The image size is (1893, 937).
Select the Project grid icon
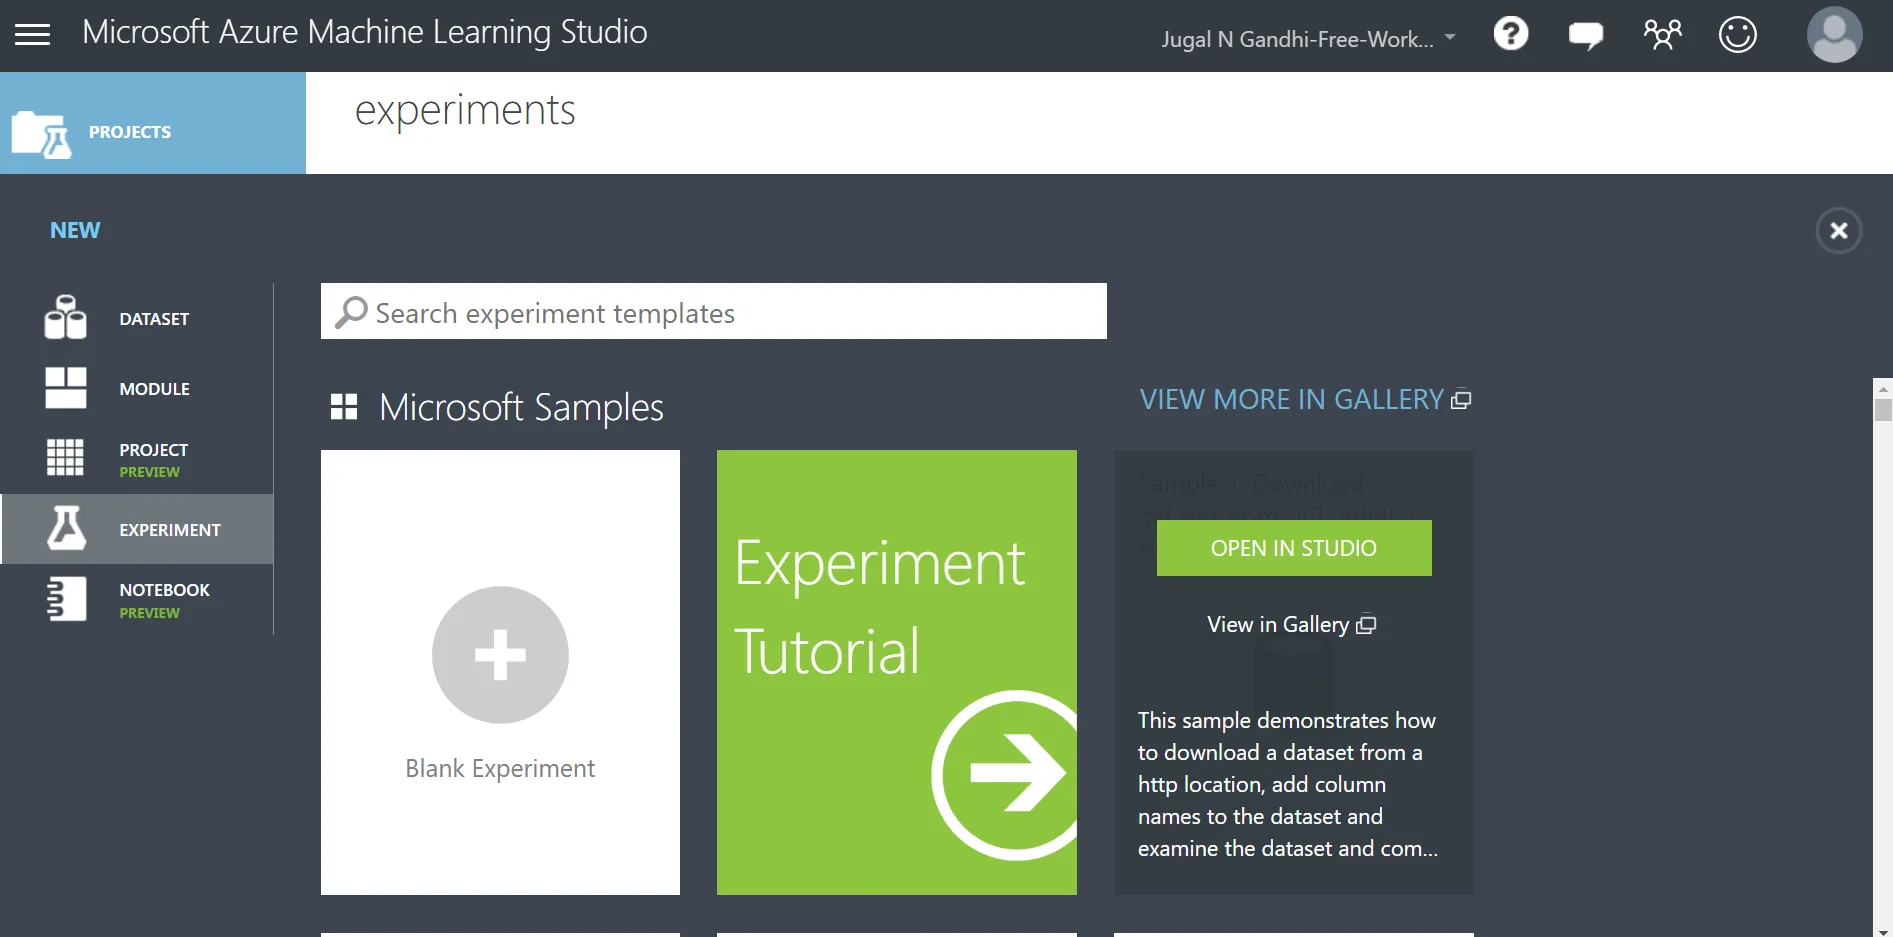click(x=66, y=458)
